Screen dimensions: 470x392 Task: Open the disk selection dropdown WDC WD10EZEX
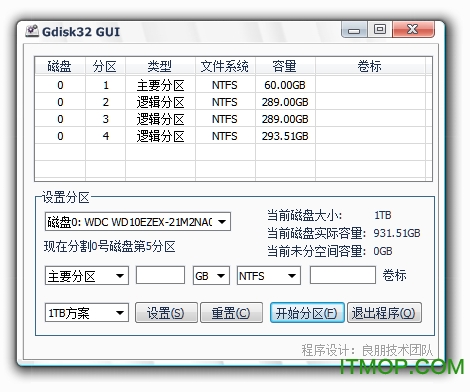138,222
